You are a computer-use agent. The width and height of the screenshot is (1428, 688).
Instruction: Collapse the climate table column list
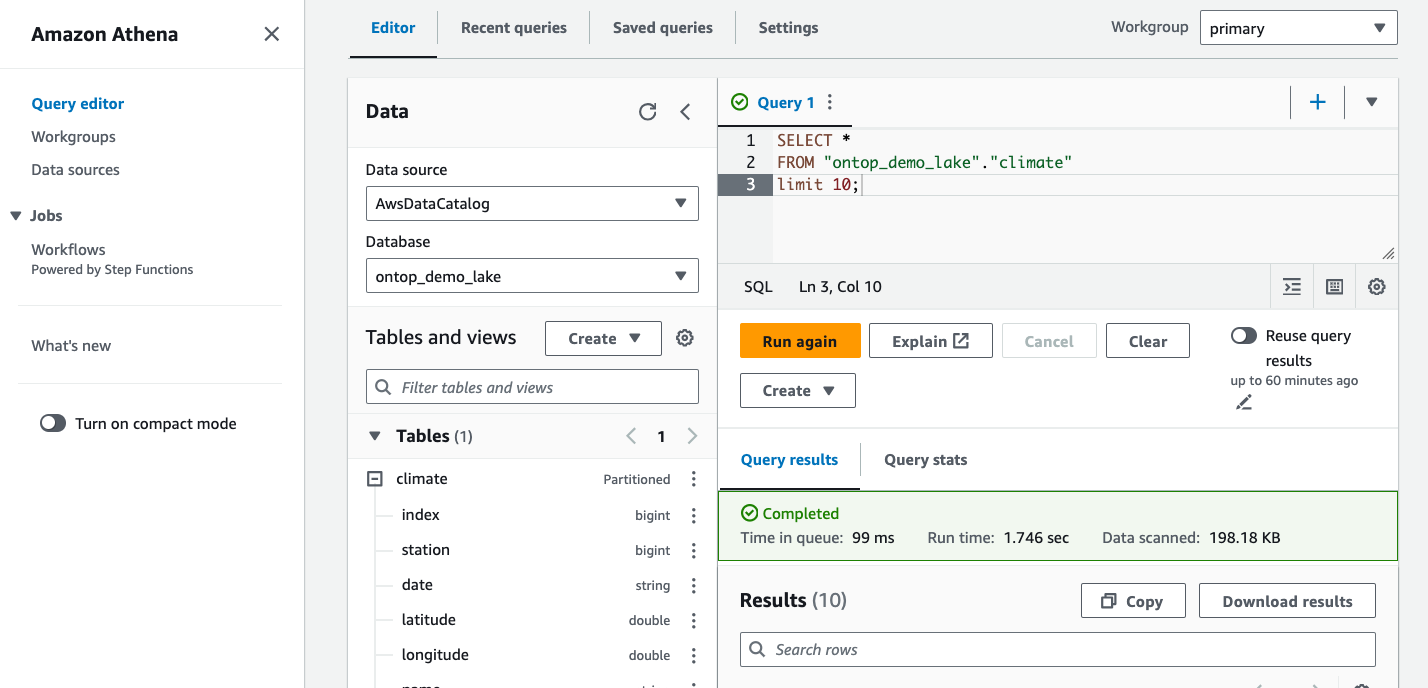(374, 479)
